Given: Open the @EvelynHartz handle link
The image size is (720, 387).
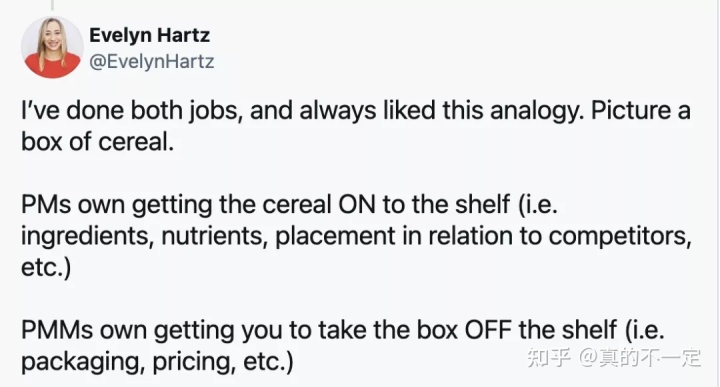Looking at the screenshot, I should (152, 62).
